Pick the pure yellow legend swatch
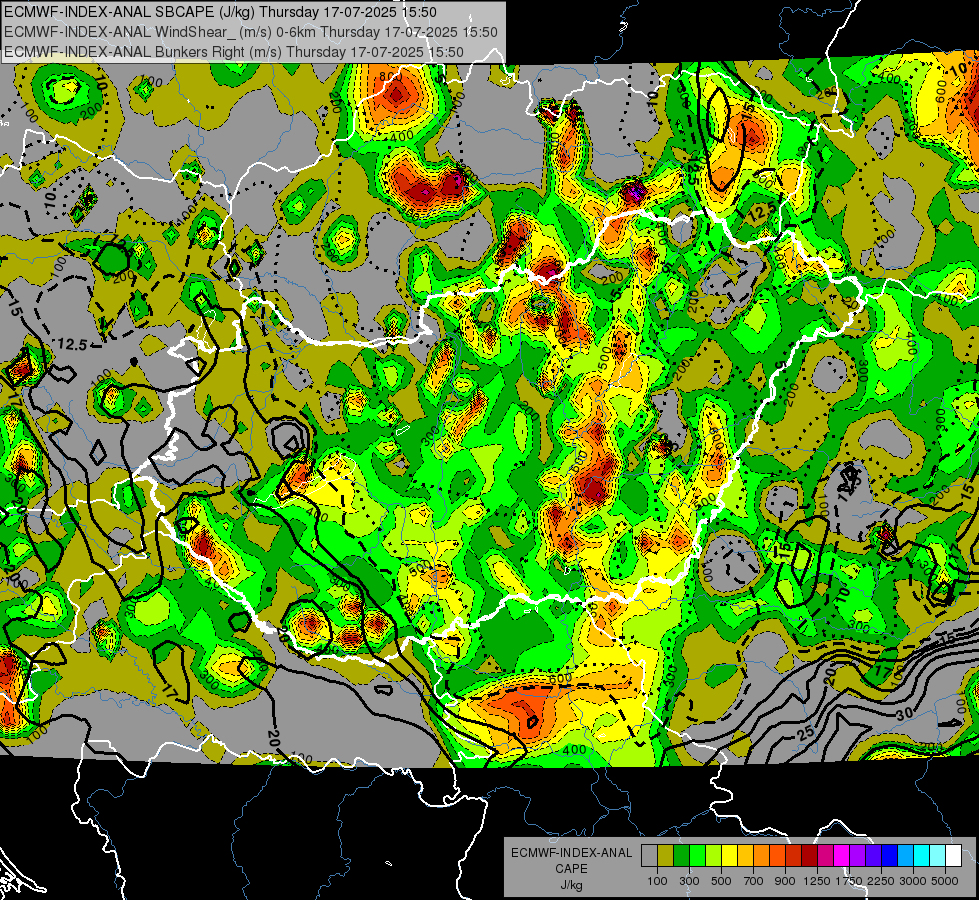This screenshot has height=900, width=979. coord(729,856)
